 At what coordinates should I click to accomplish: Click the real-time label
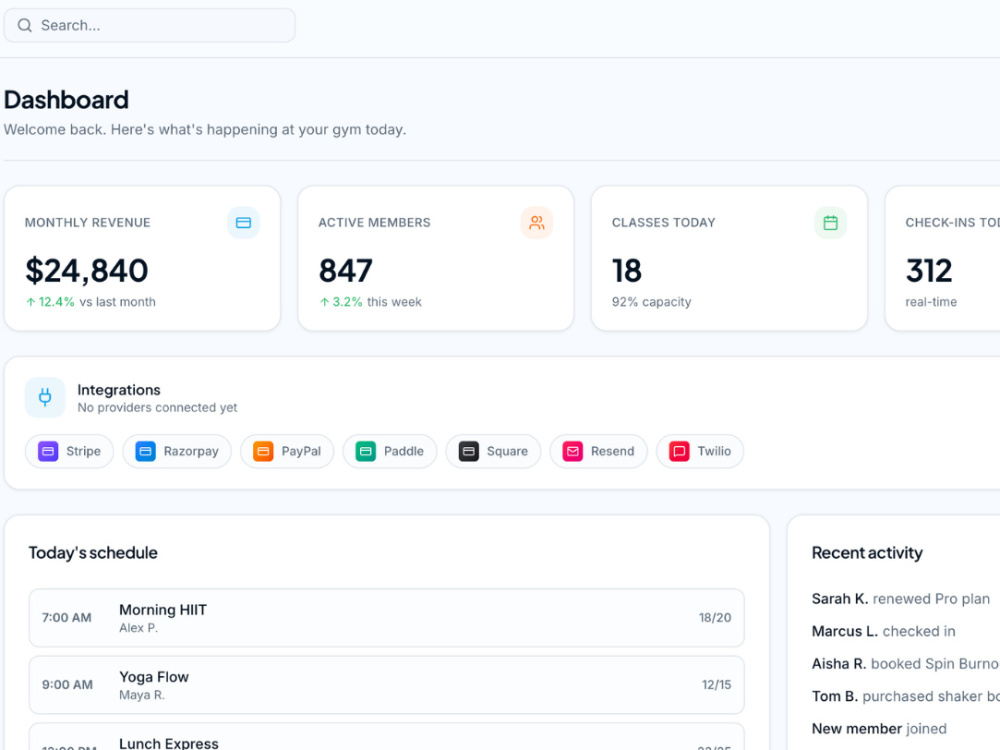(931, 302)
